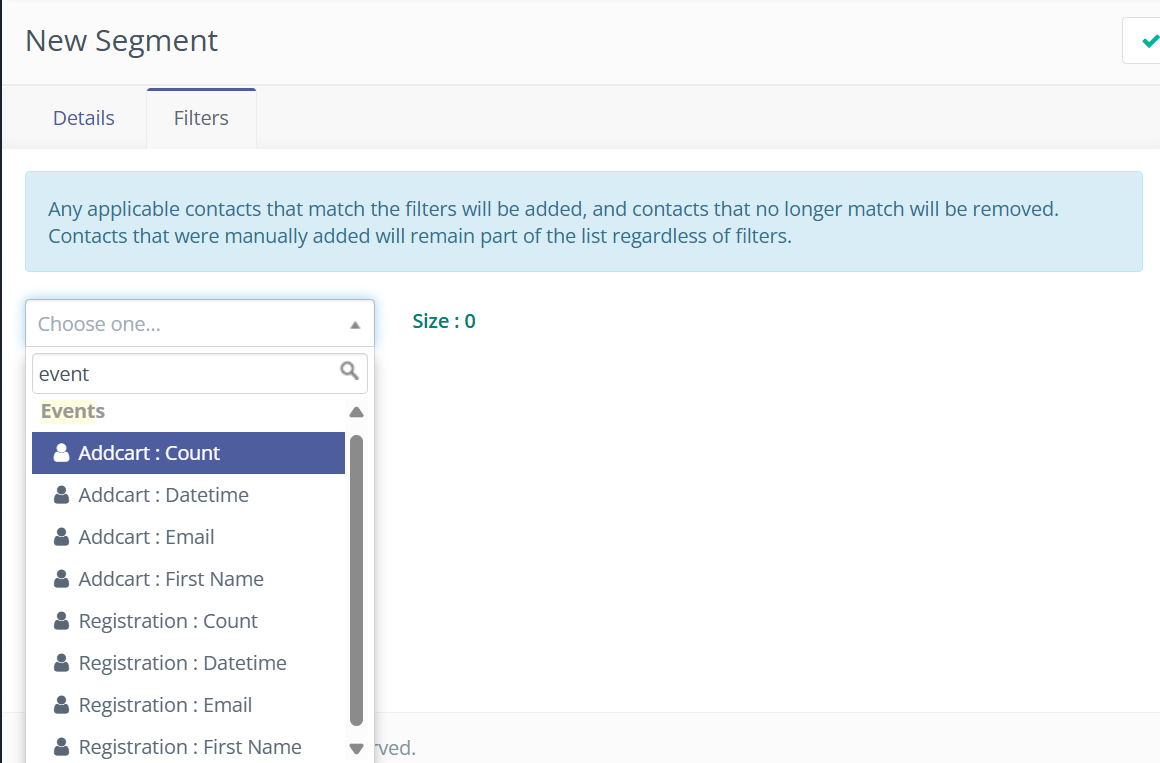Click the green checkmark save button

coord(1148,41)
